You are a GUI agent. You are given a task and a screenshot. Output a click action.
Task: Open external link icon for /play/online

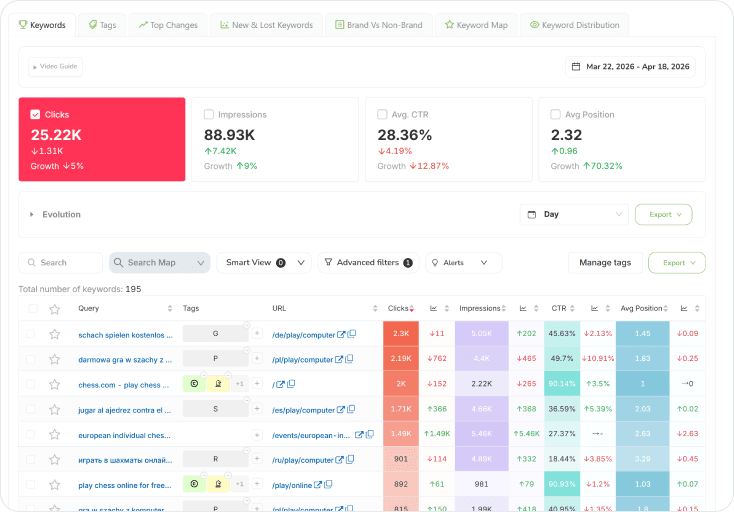[x=317, y=485]
